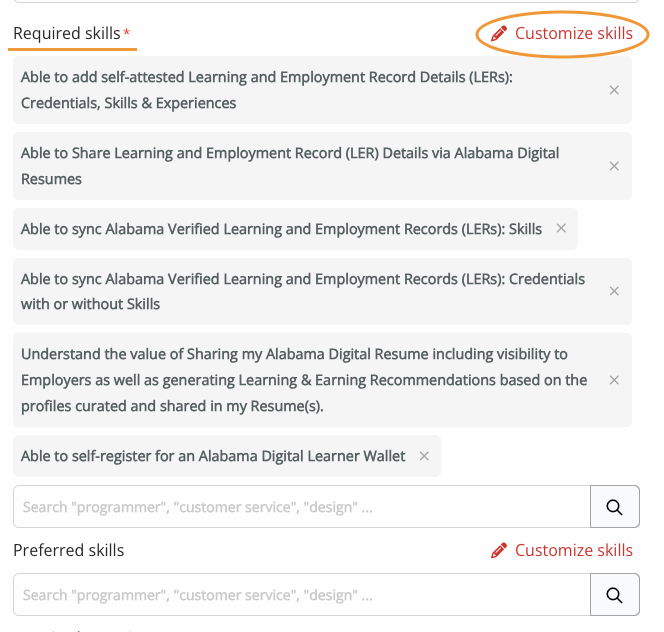Click the Preferred skills search magnifier button
The image size is (664, 632).
614,595
